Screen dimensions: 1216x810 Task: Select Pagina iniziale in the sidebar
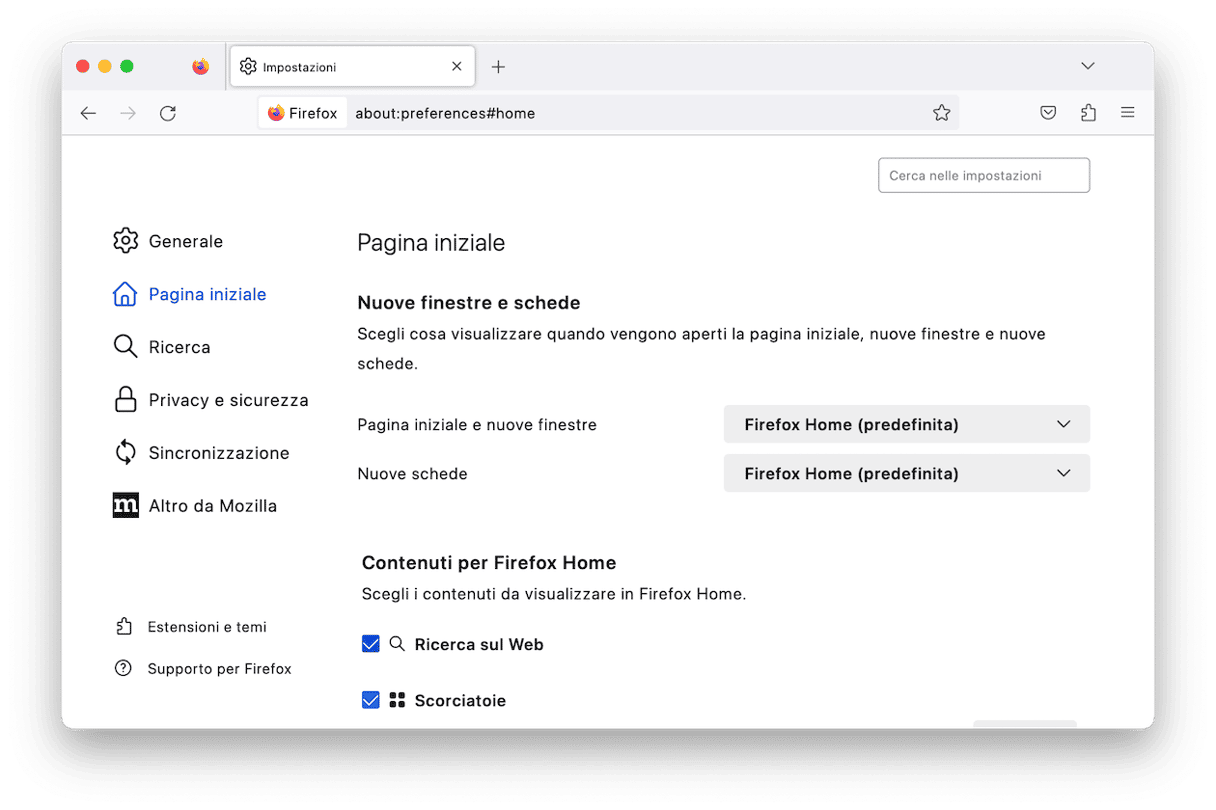coord(208,294)
